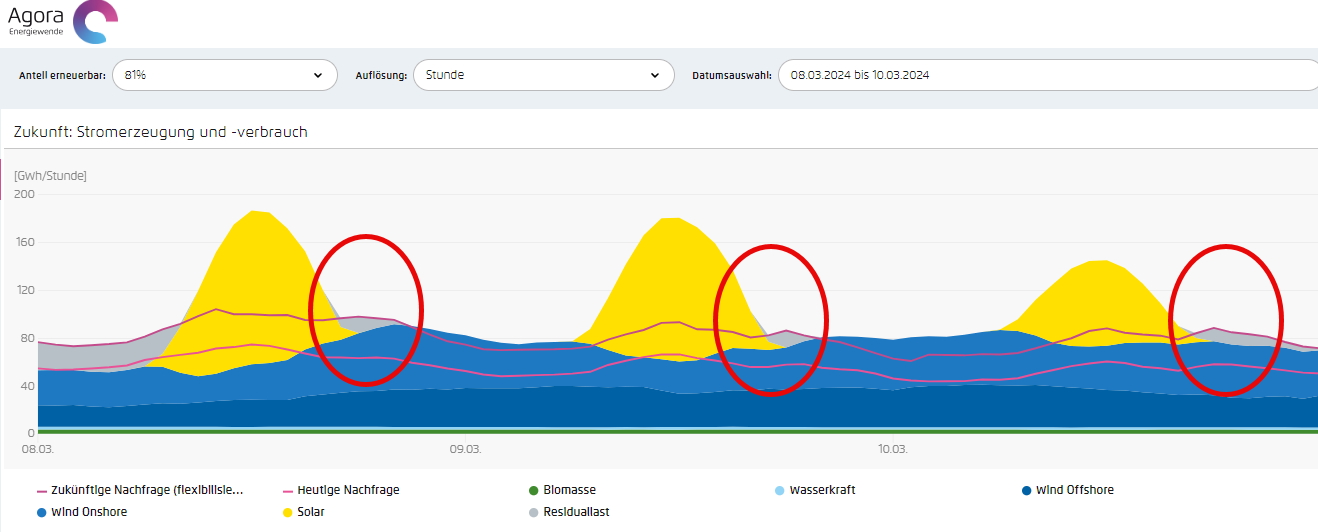The width and height of the screenshot is (1318, 532).
Task: Click the 200 y-axis value label
Action: click(24, 194)
